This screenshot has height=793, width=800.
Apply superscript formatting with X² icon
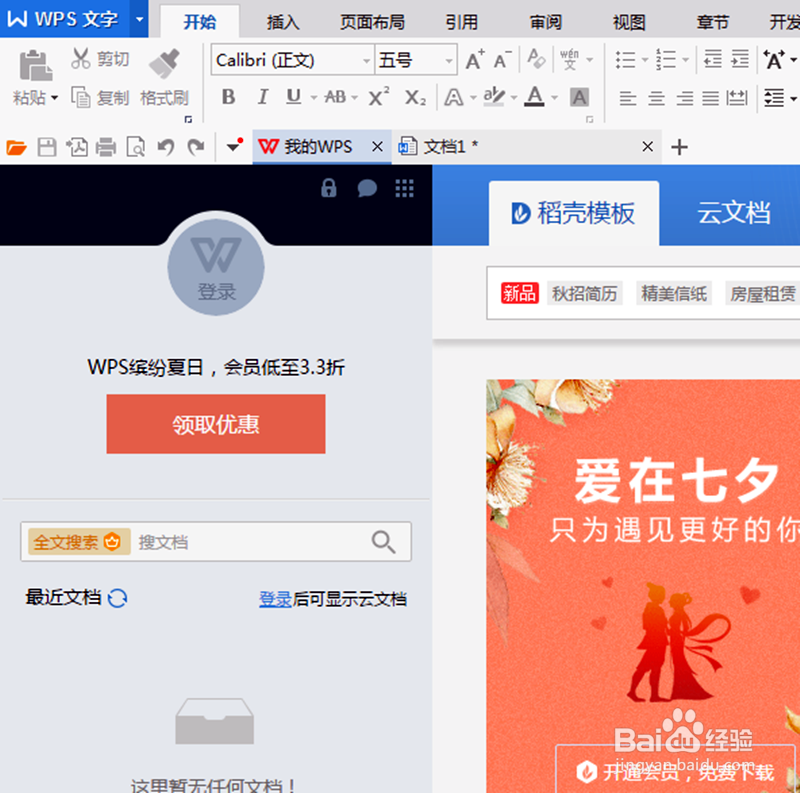click(x=378, y=97)
